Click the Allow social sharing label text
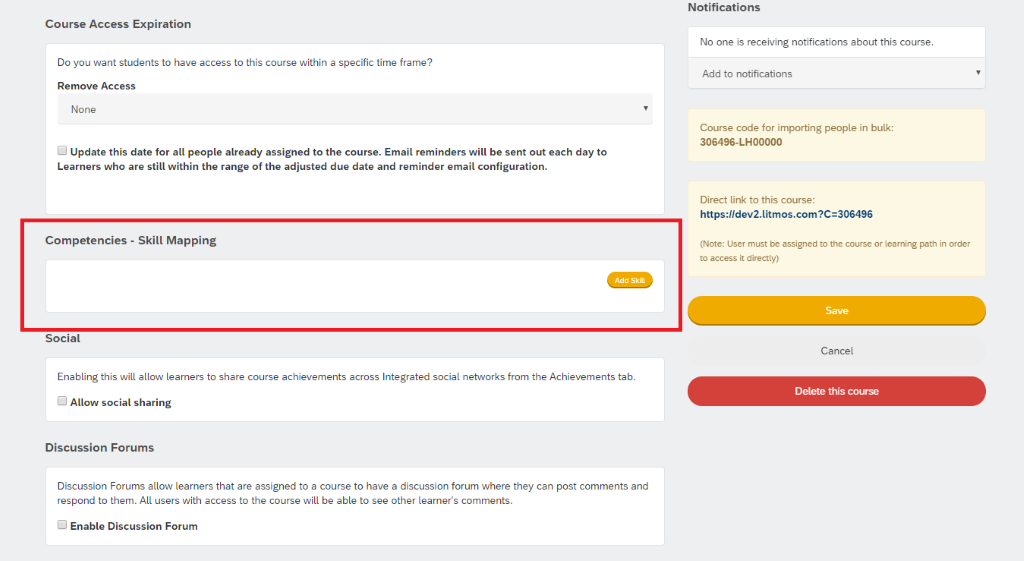Viewport: 1024px width, 561px height. pos(121,402)
